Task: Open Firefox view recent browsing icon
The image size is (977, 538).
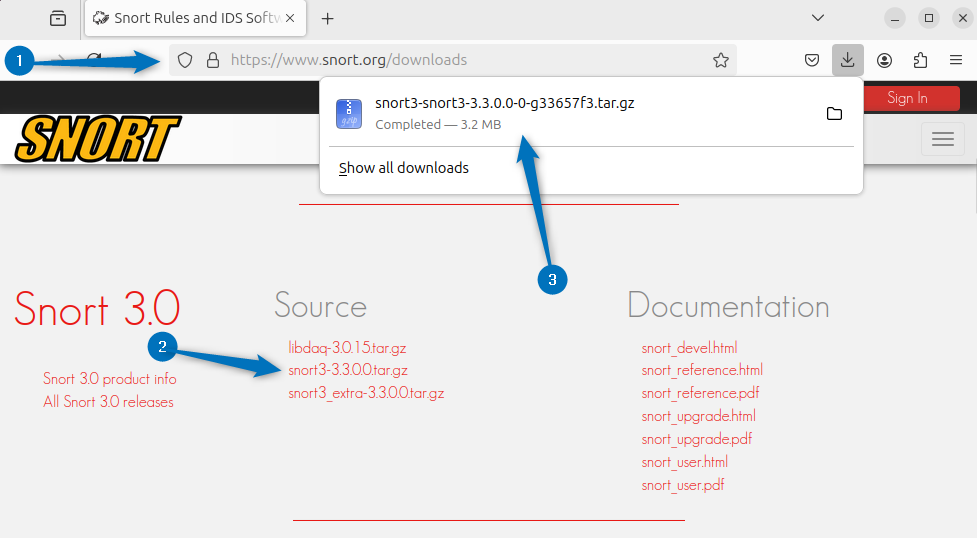Action: (x=58, y=18)
